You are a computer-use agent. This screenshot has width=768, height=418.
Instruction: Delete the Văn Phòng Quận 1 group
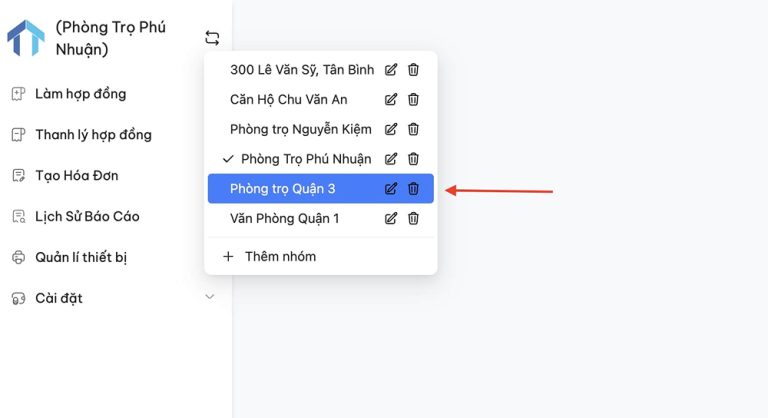click(413, 219)
